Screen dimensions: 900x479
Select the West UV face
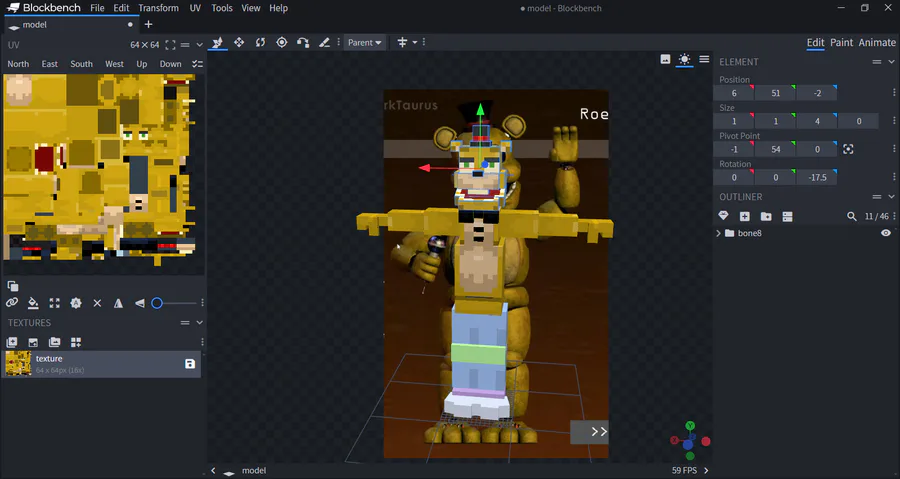(114, 64)
